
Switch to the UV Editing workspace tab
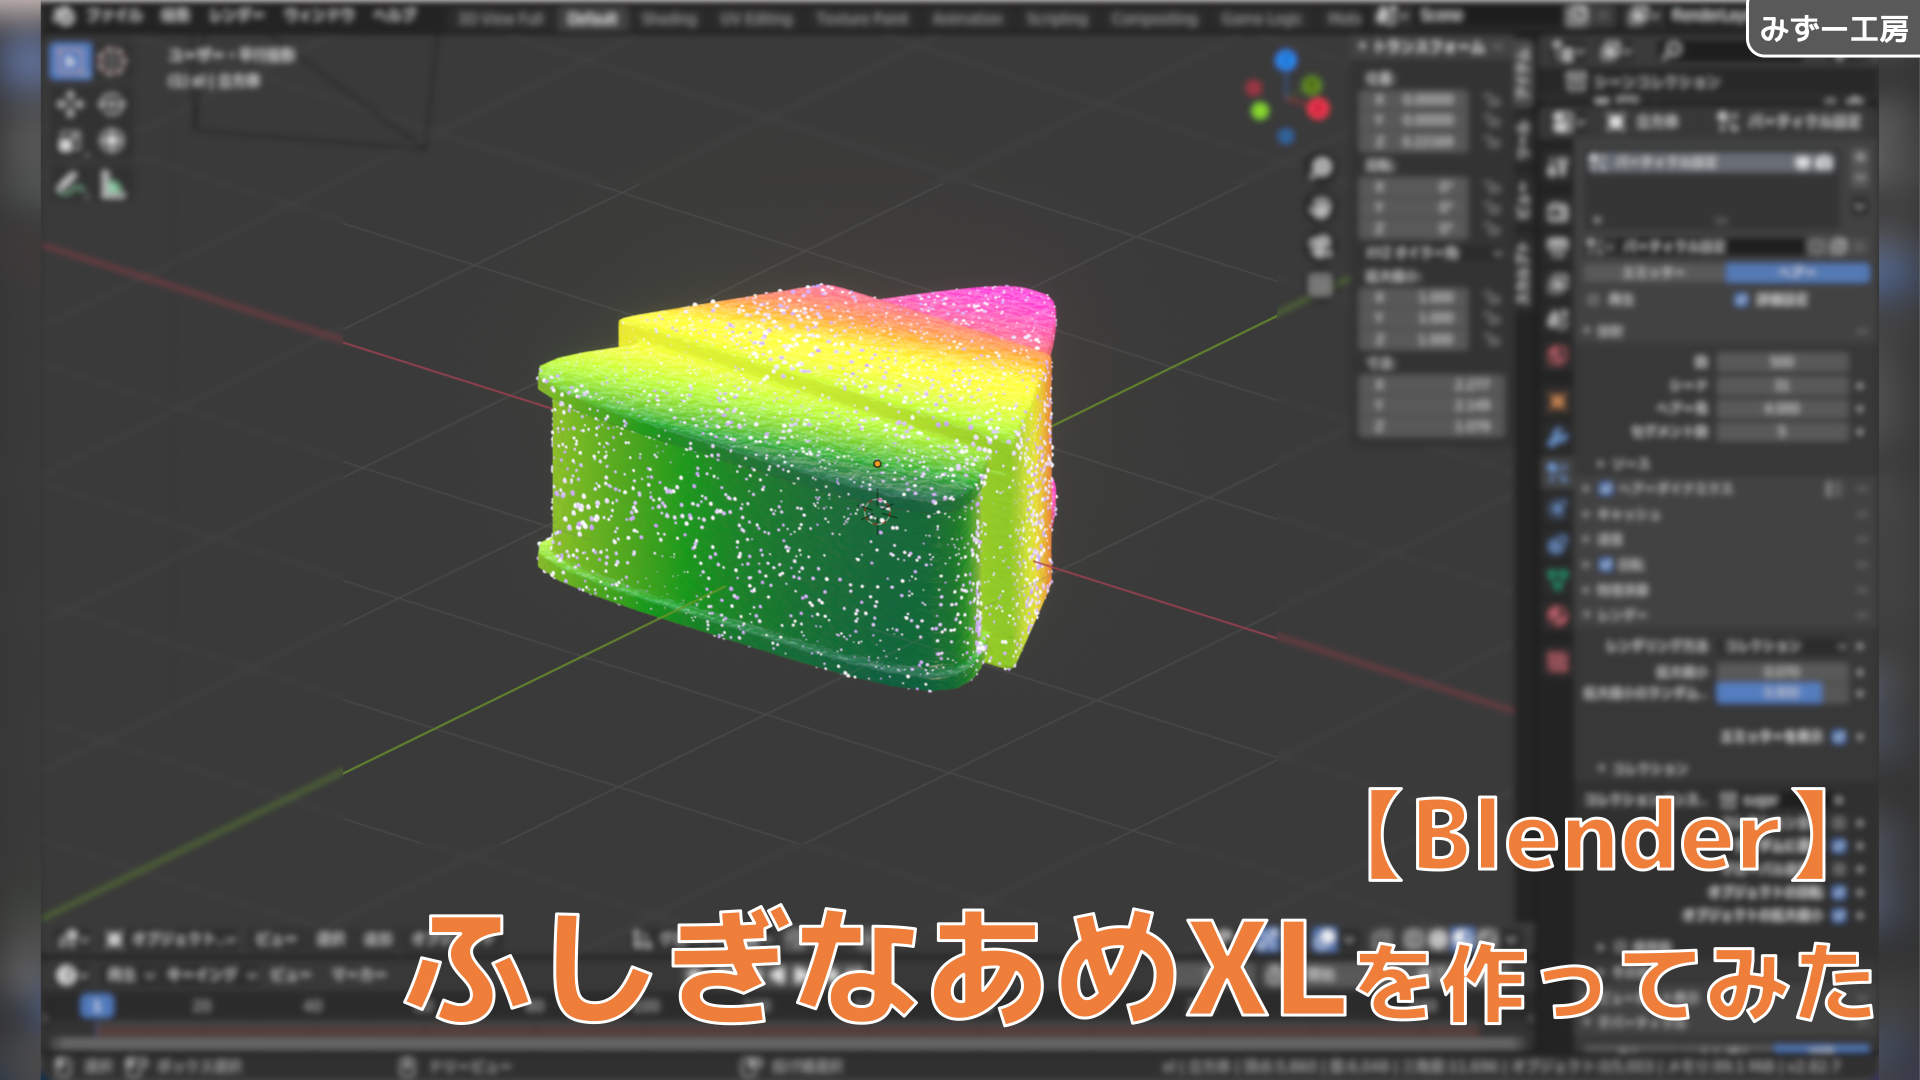(756, 19)
